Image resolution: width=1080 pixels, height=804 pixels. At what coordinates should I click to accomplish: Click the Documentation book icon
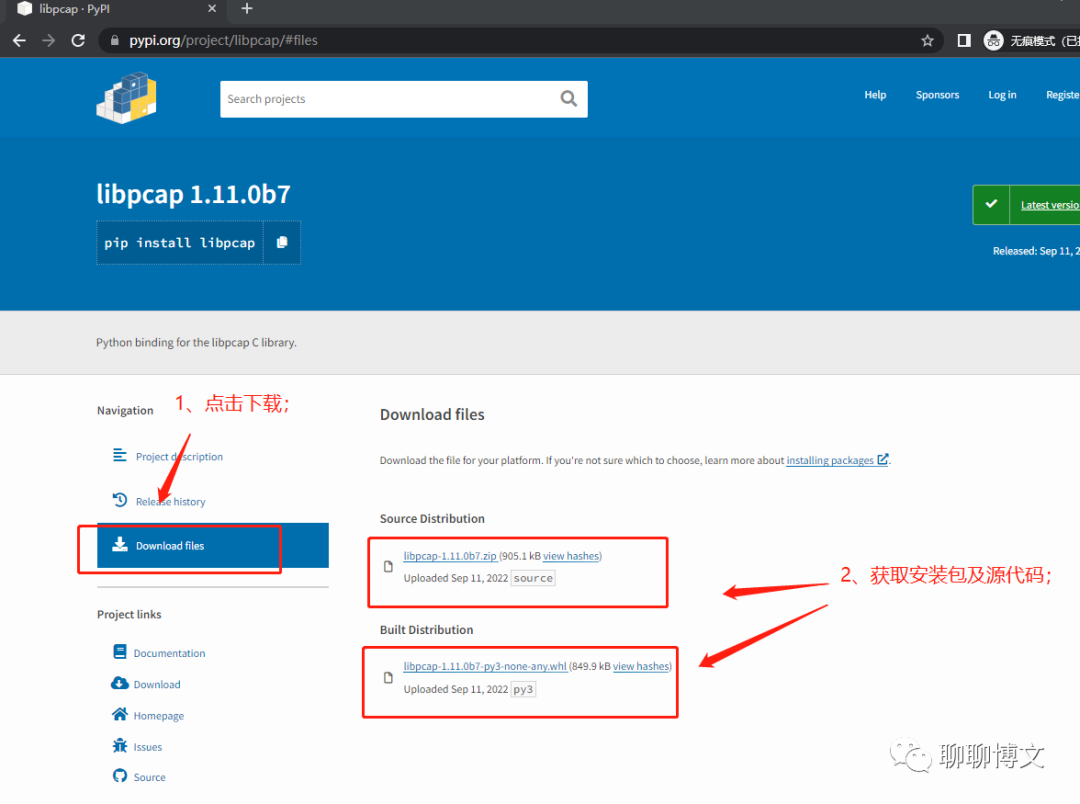pyautogui.click(x=118, y=652)
